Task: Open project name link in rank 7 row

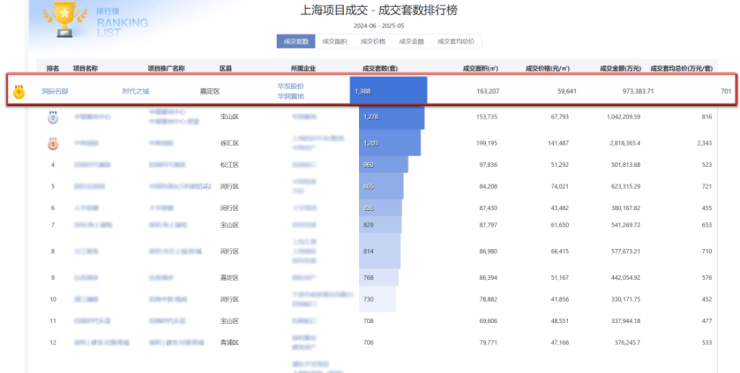Action: (x=93, y=225)
